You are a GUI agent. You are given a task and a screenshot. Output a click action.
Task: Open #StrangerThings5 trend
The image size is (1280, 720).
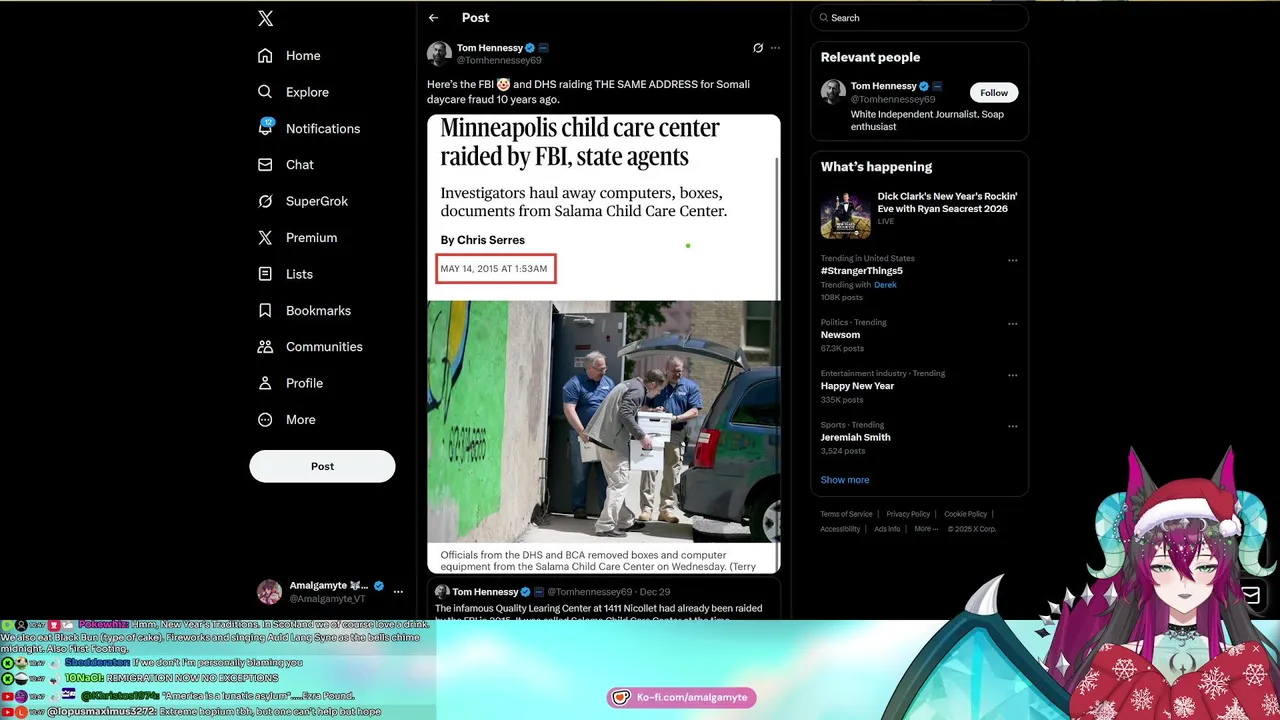[862, 271]
